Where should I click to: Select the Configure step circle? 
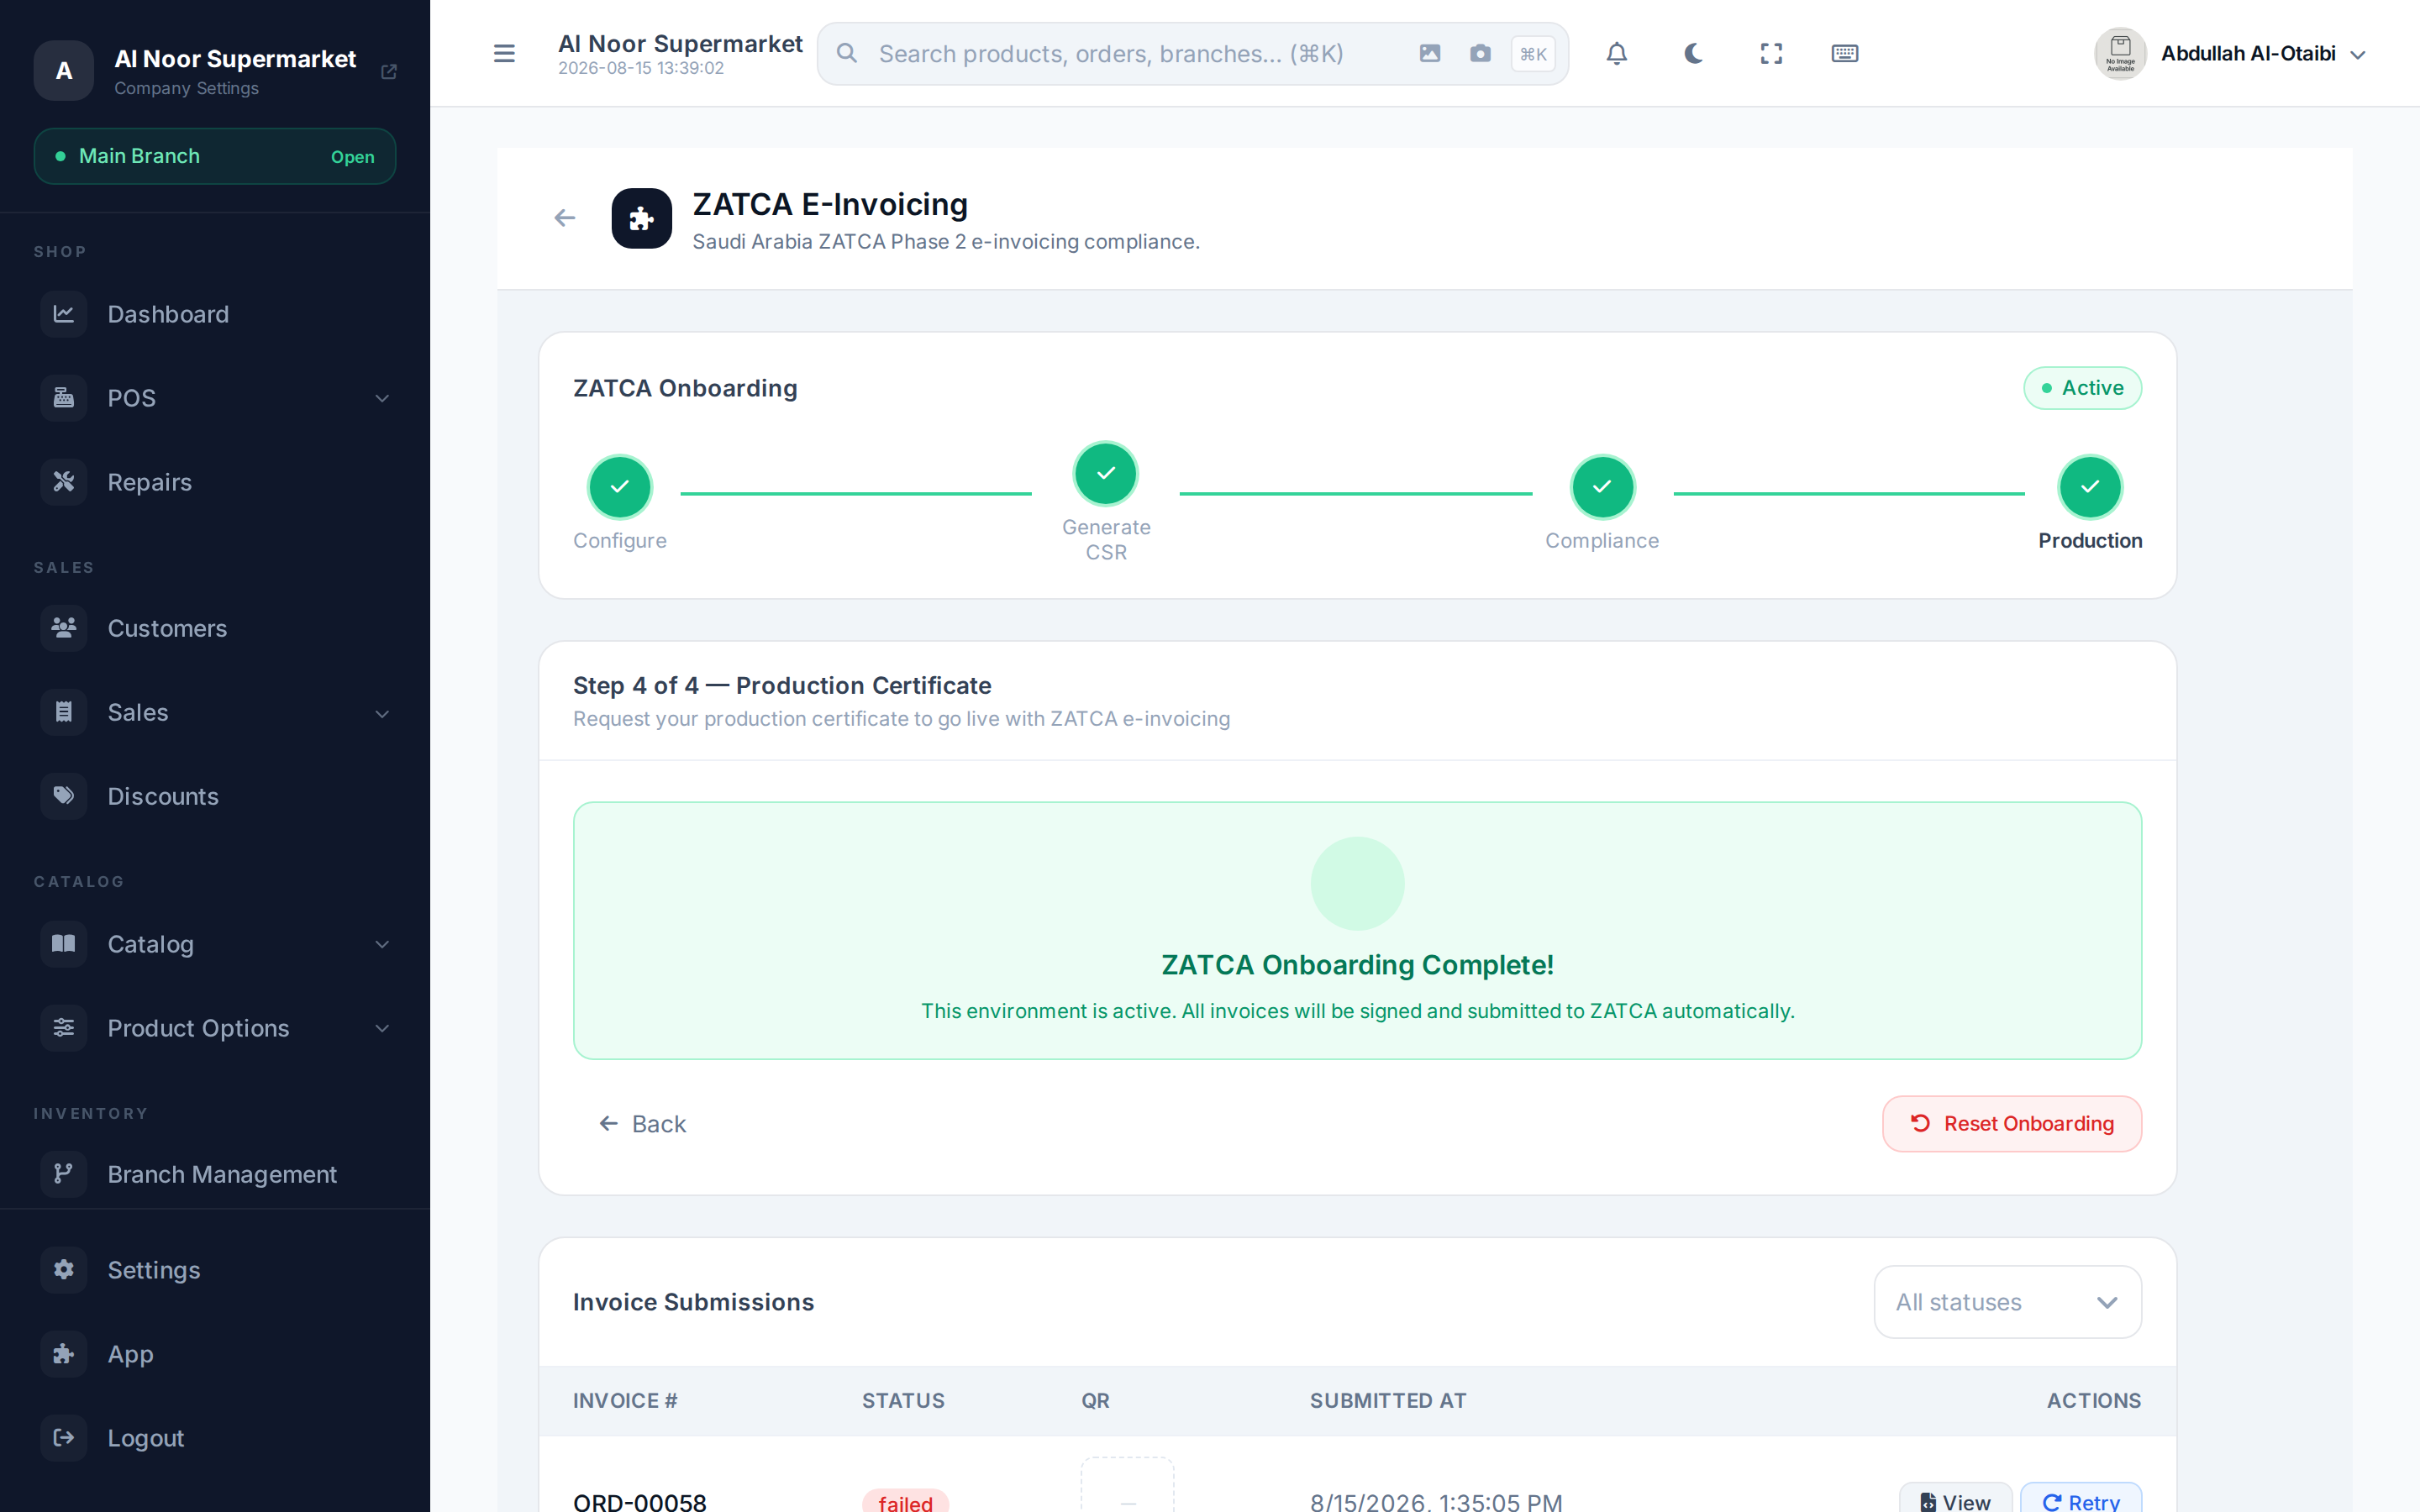tap(620, 487)
